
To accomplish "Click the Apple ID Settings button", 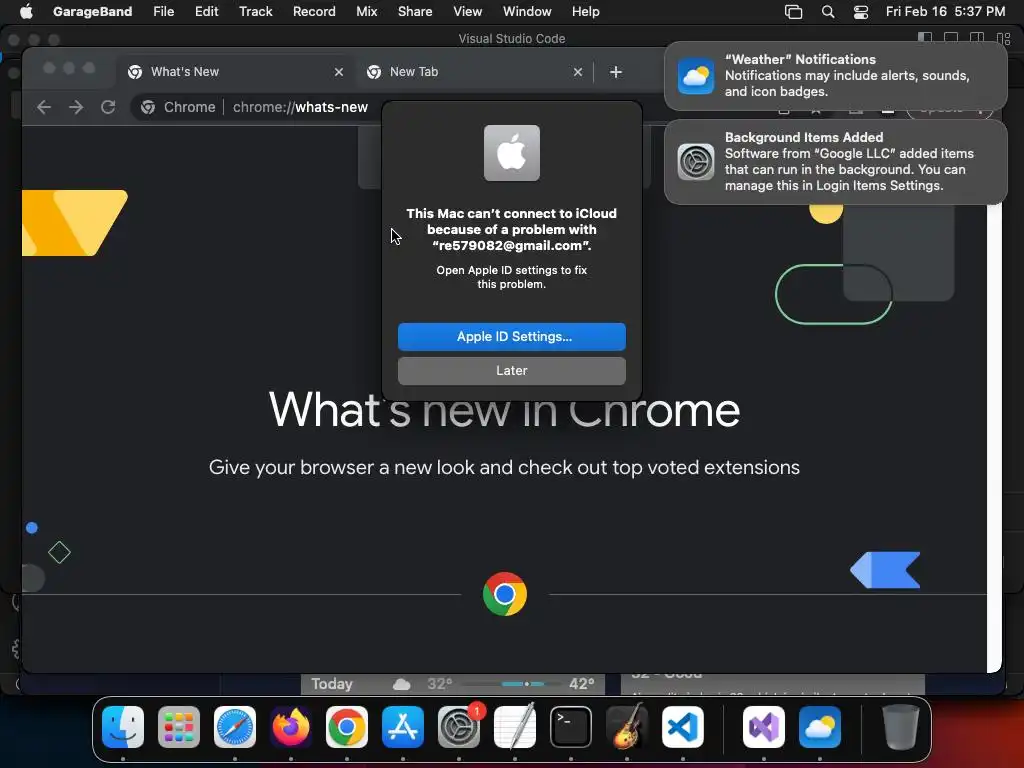I will pos(511,336).
